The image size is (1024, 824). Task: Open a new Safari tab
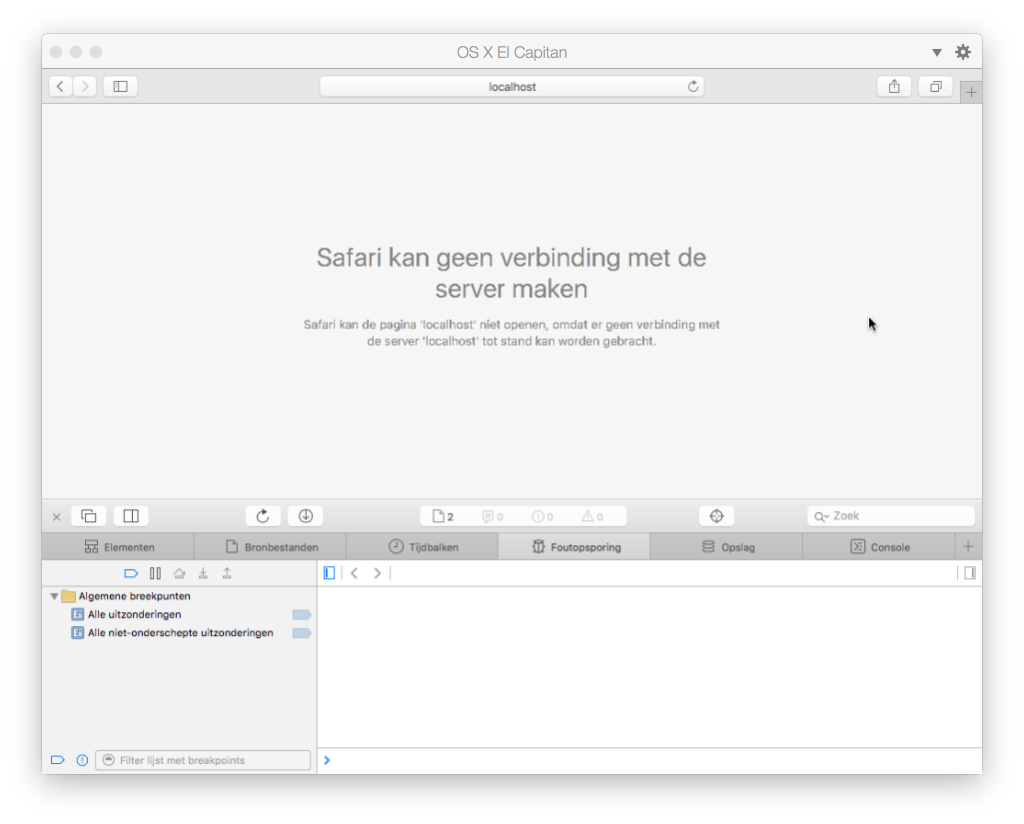(971, 93)
